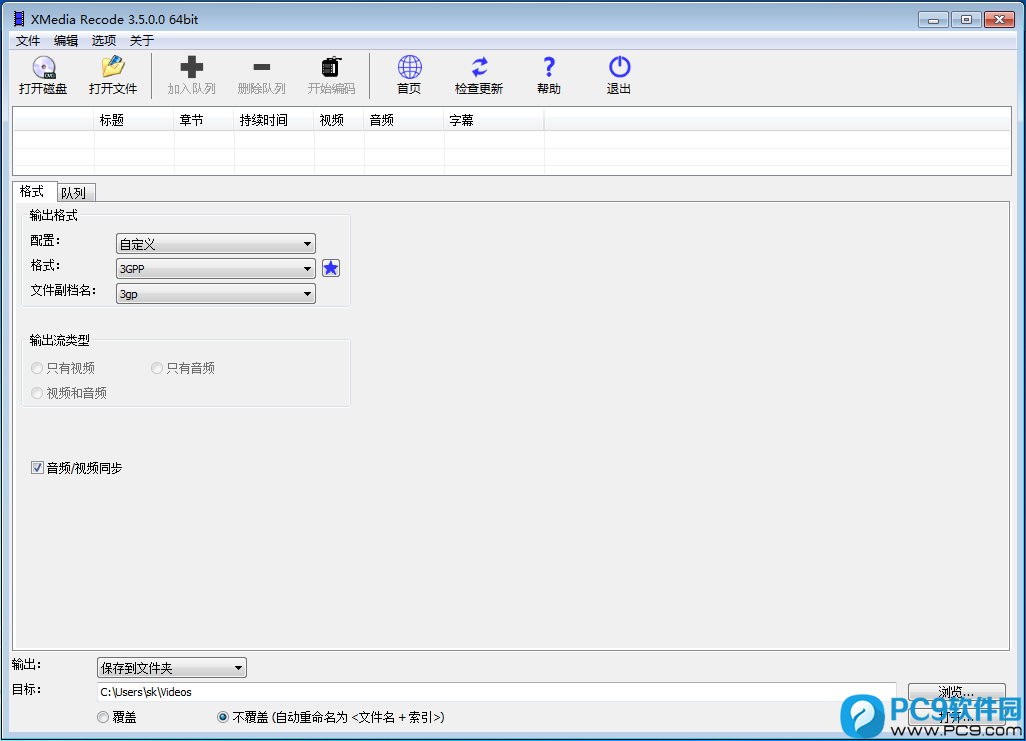Click the 视频 column header
The width and height of the screenshot is (1026, 741).
coord(339,120)
